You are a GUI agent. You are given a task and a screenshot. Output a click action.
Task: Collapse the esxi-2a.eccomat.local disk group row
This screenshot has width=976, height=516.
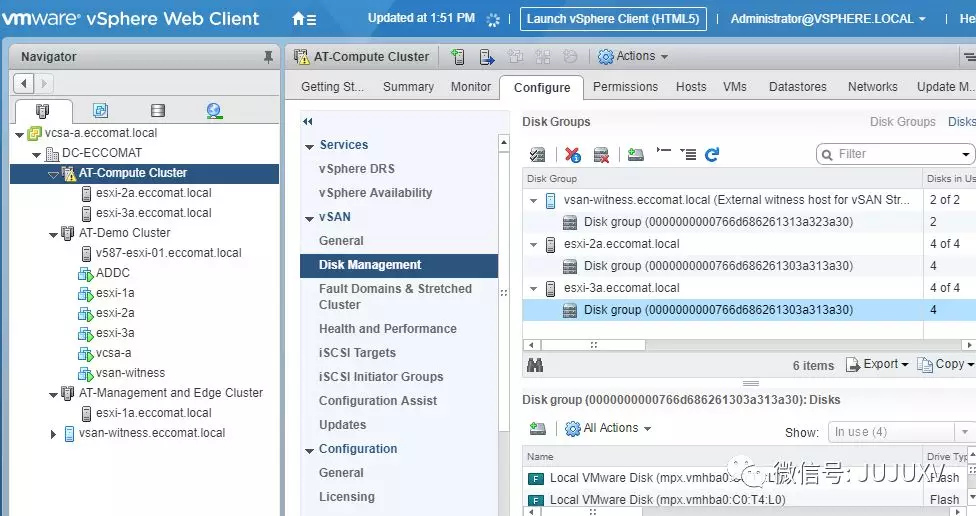click(x=533, y=245)
